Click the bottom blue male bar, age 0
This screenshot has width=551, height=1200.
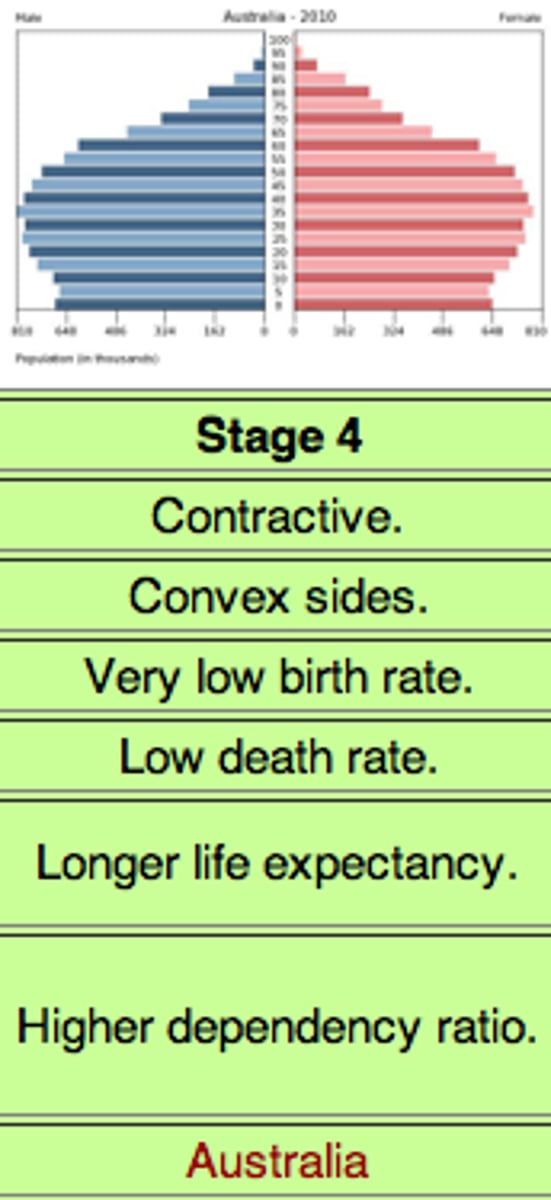160,304
